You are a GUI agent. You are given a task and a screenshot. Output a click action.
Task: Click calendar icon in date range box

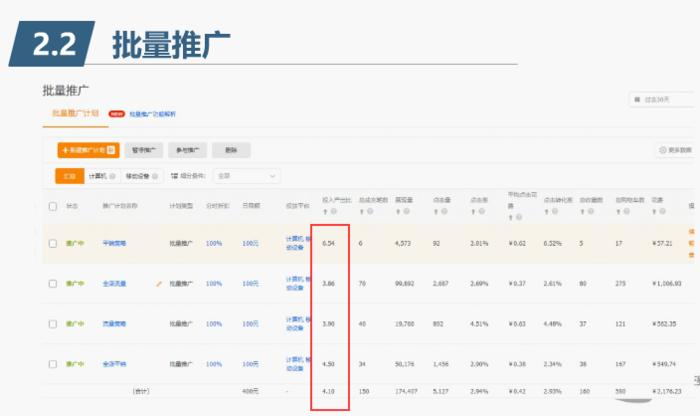637,100
